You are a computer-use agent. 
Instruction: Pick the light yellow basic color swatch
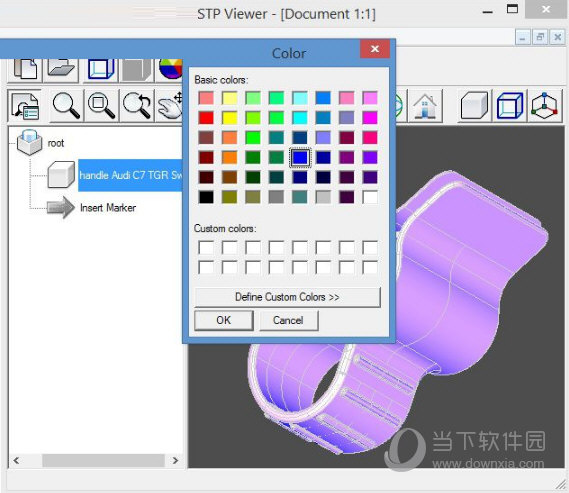pyautogui.click(x=229, y=98)
